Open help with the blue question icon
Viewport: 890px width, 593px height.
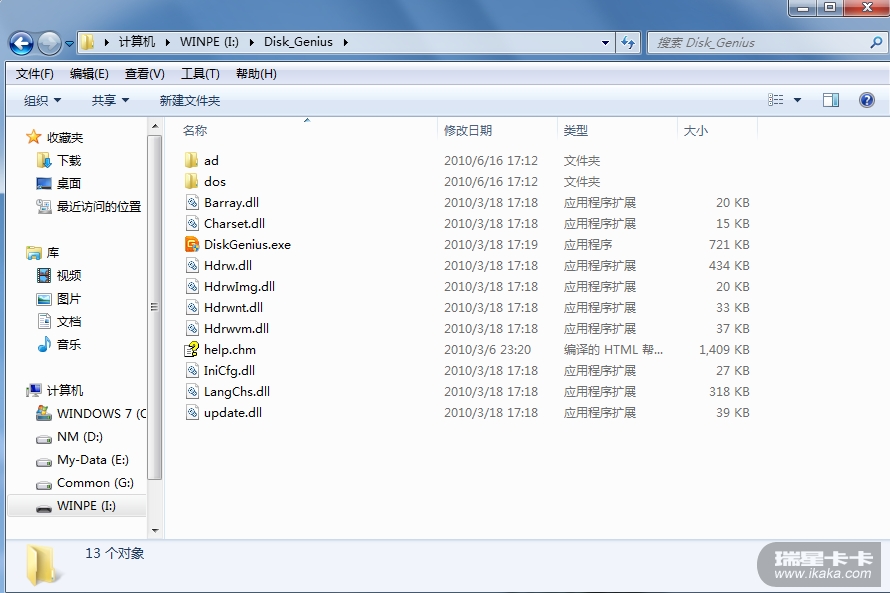tap(866, 100)
